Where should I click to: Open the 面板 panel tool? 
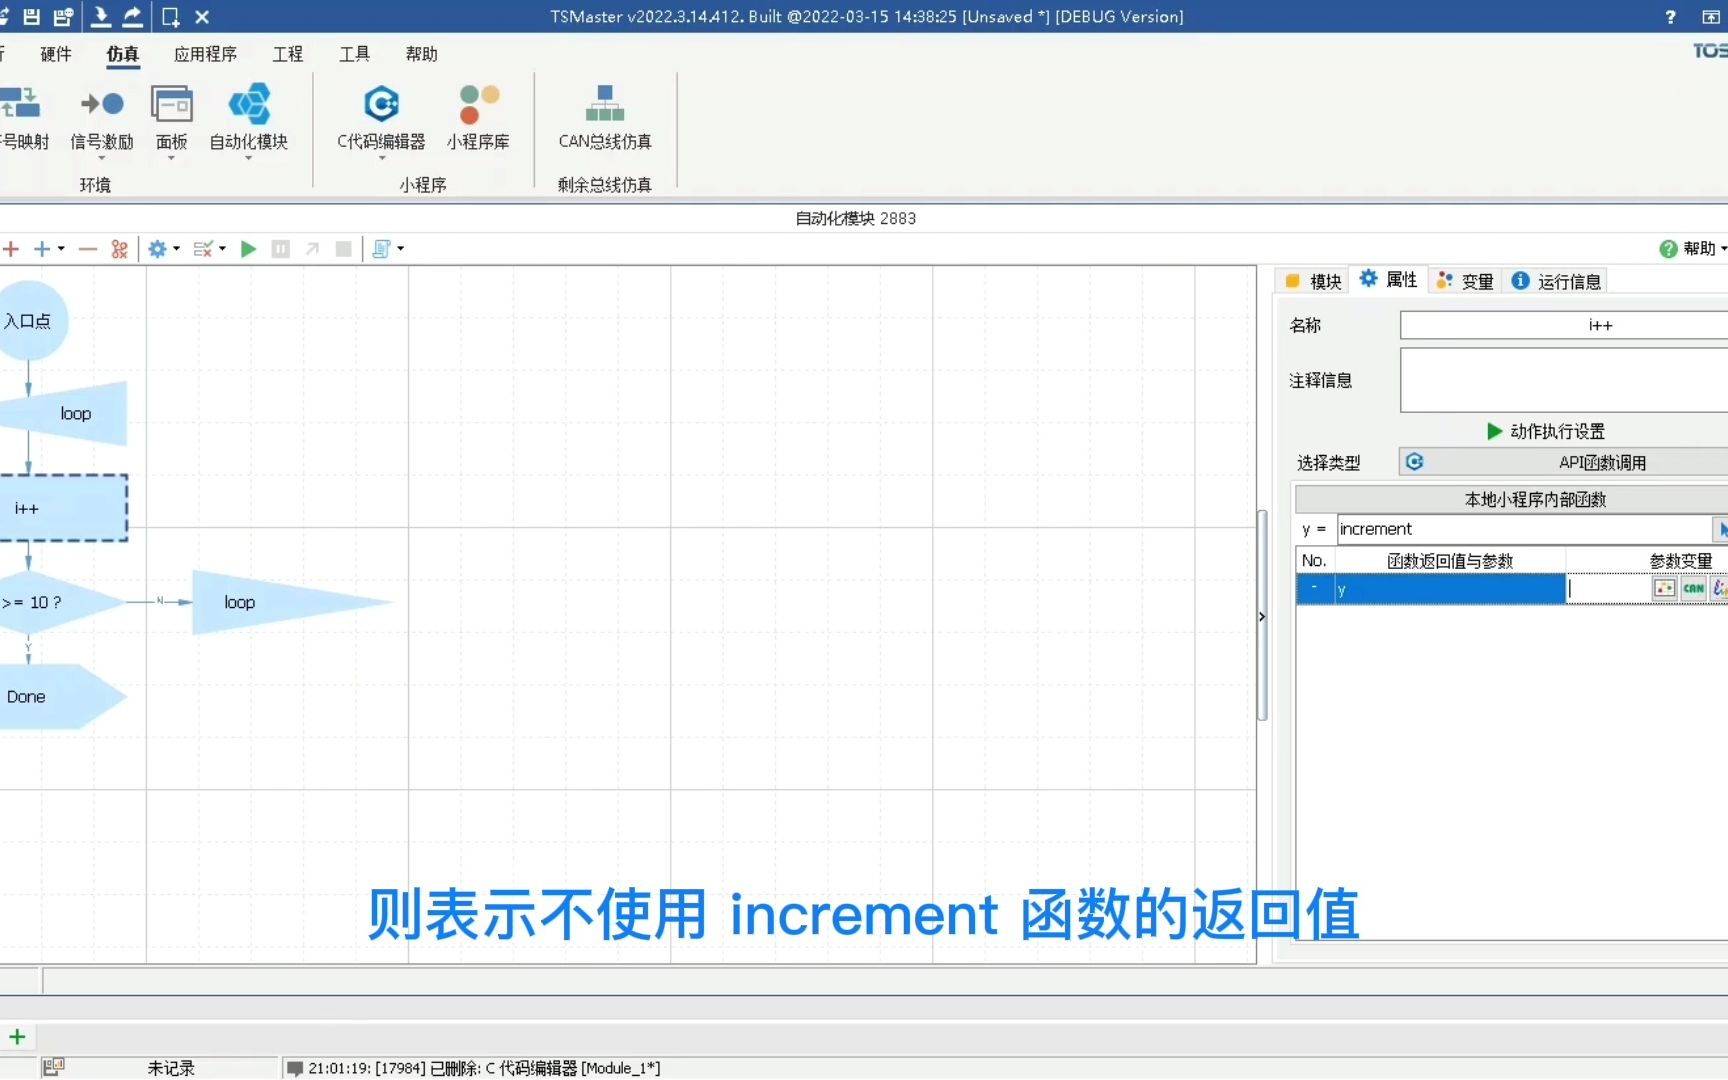(172, 117)
